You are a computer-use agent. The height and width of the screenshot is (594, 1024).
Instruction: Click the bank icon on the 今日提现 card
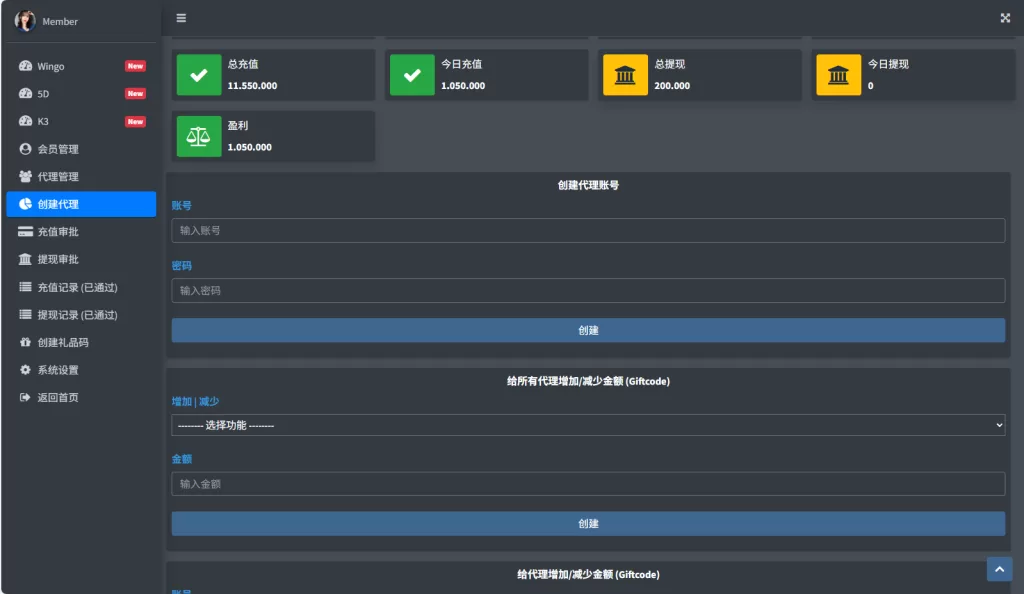pyautogui.click(x=838, y=76)
